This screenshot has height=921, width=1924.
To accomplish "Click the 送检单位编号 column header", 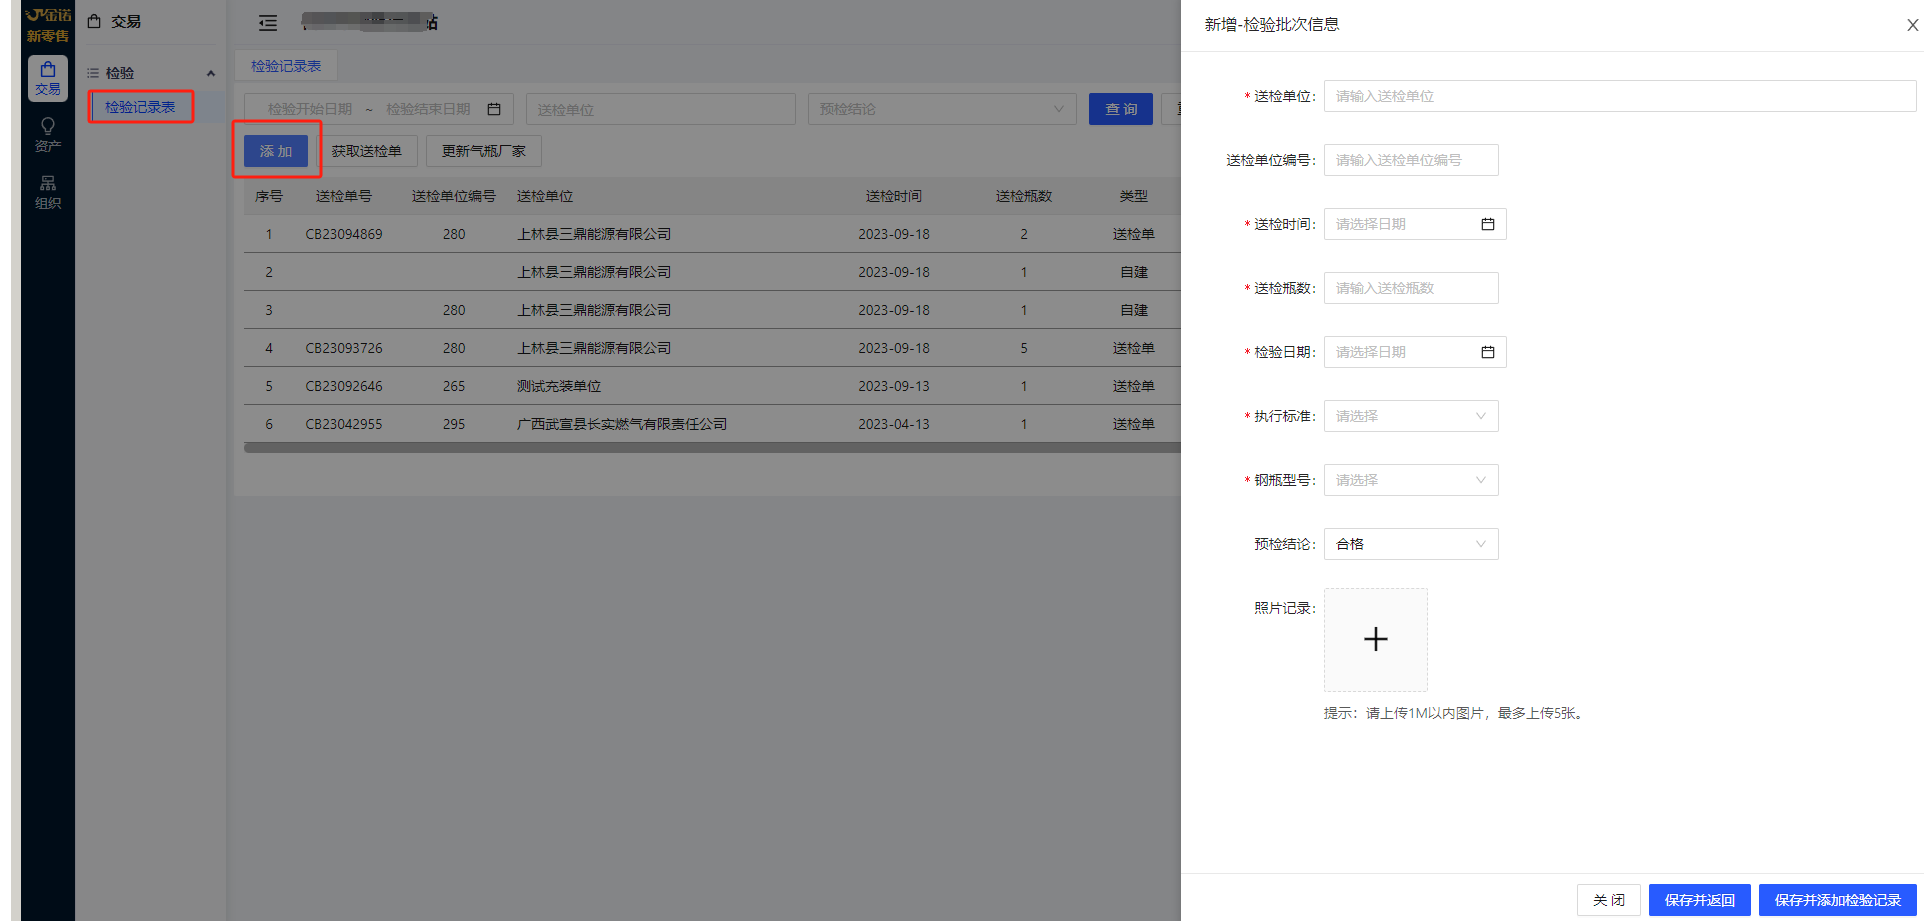I will (454, 196).
